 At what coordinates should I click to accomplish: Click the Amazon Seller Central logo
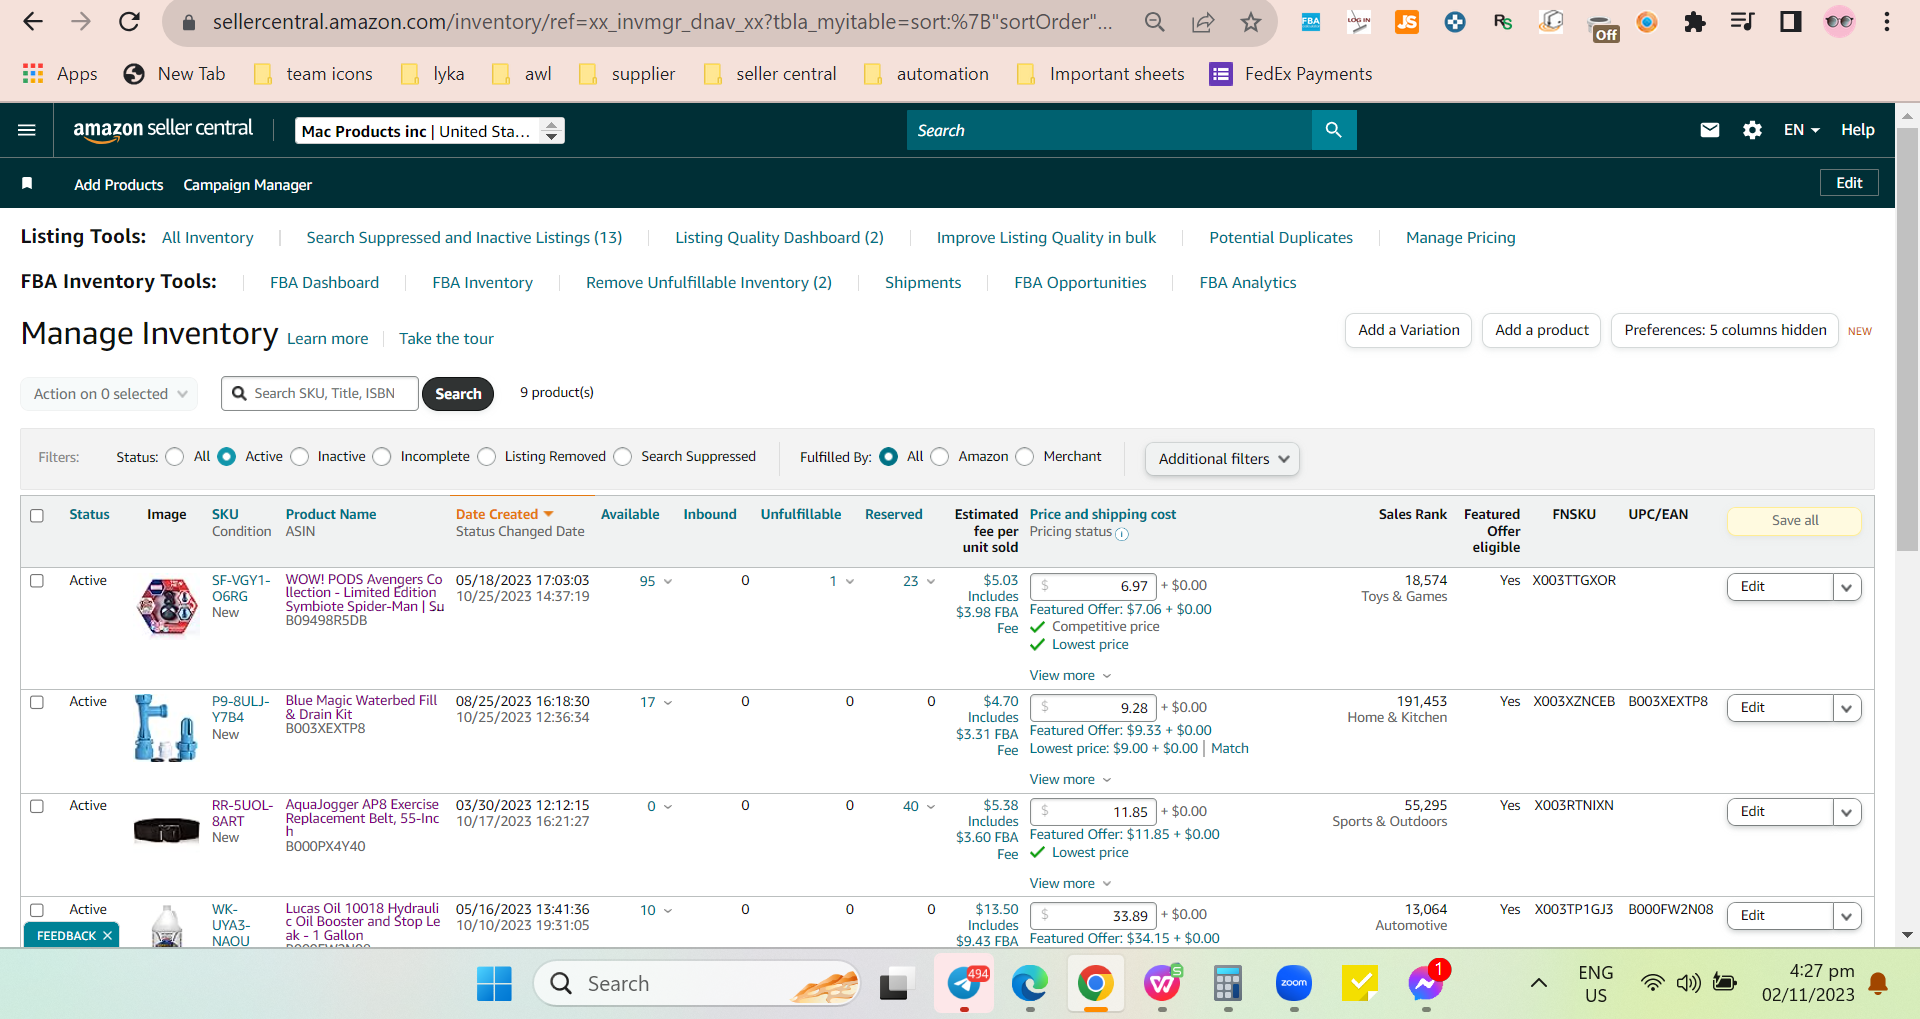click(163, 130)
